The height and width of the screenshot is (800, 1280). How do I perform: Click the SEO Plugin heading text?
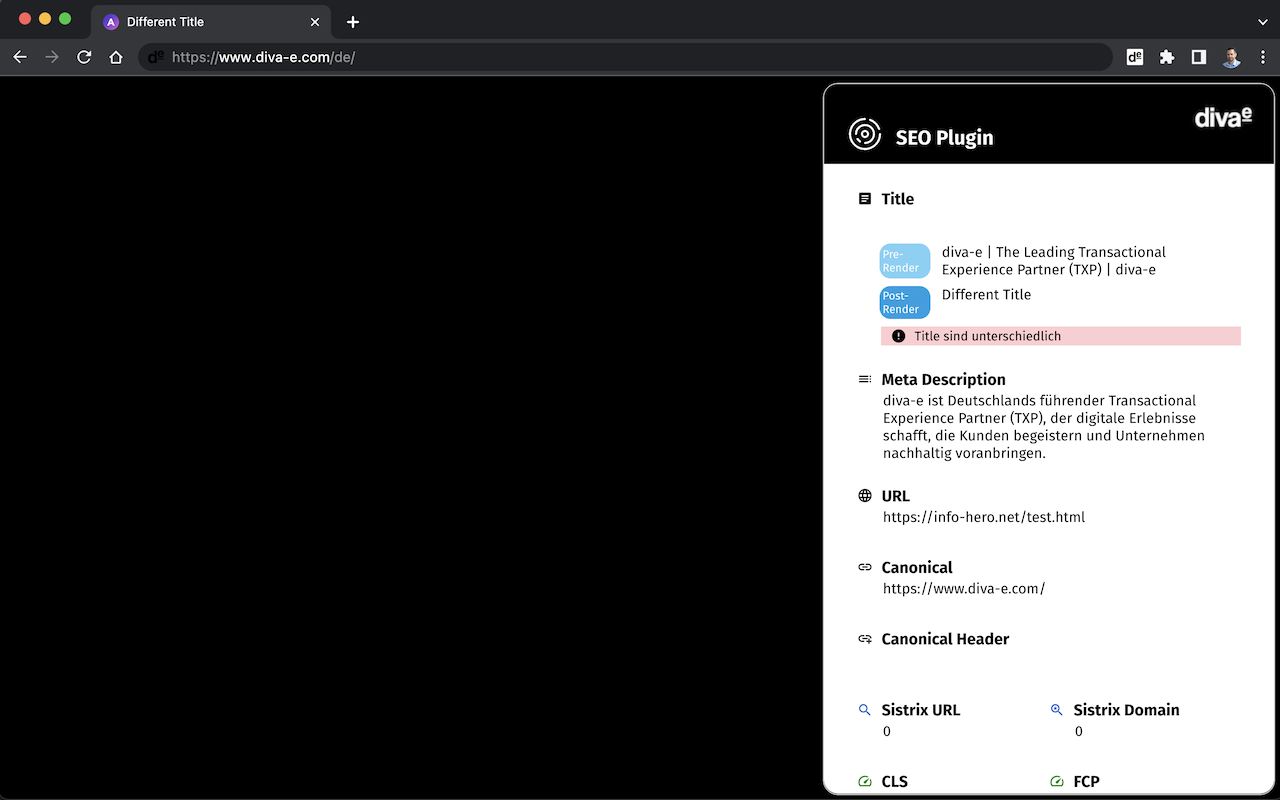click(945, 138)
